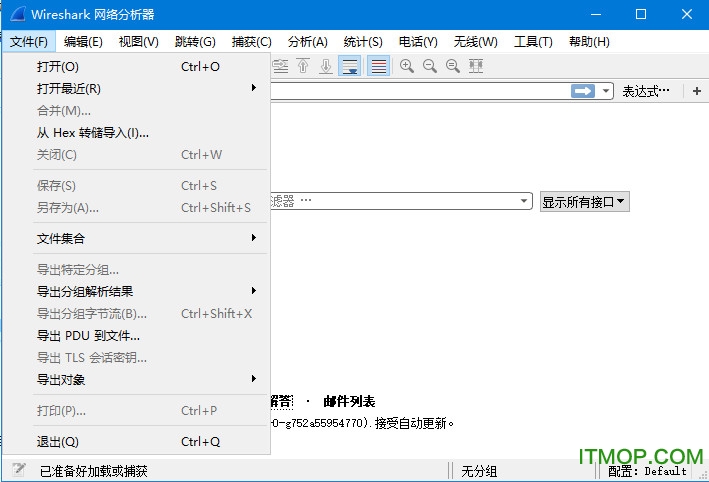Viewport: 709px width, 482px height.
Task: Reset zoom to normal size icon
Action: coord(453,66)
